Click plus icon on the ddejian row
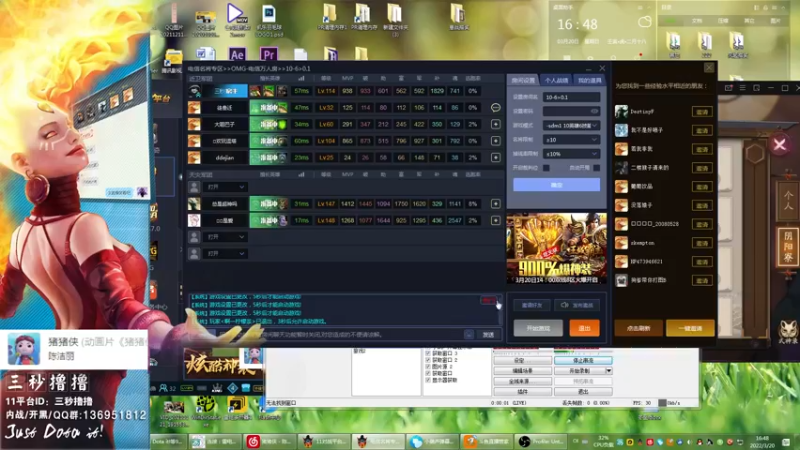This screenshot has width=800, height=450. coord(495,157)
